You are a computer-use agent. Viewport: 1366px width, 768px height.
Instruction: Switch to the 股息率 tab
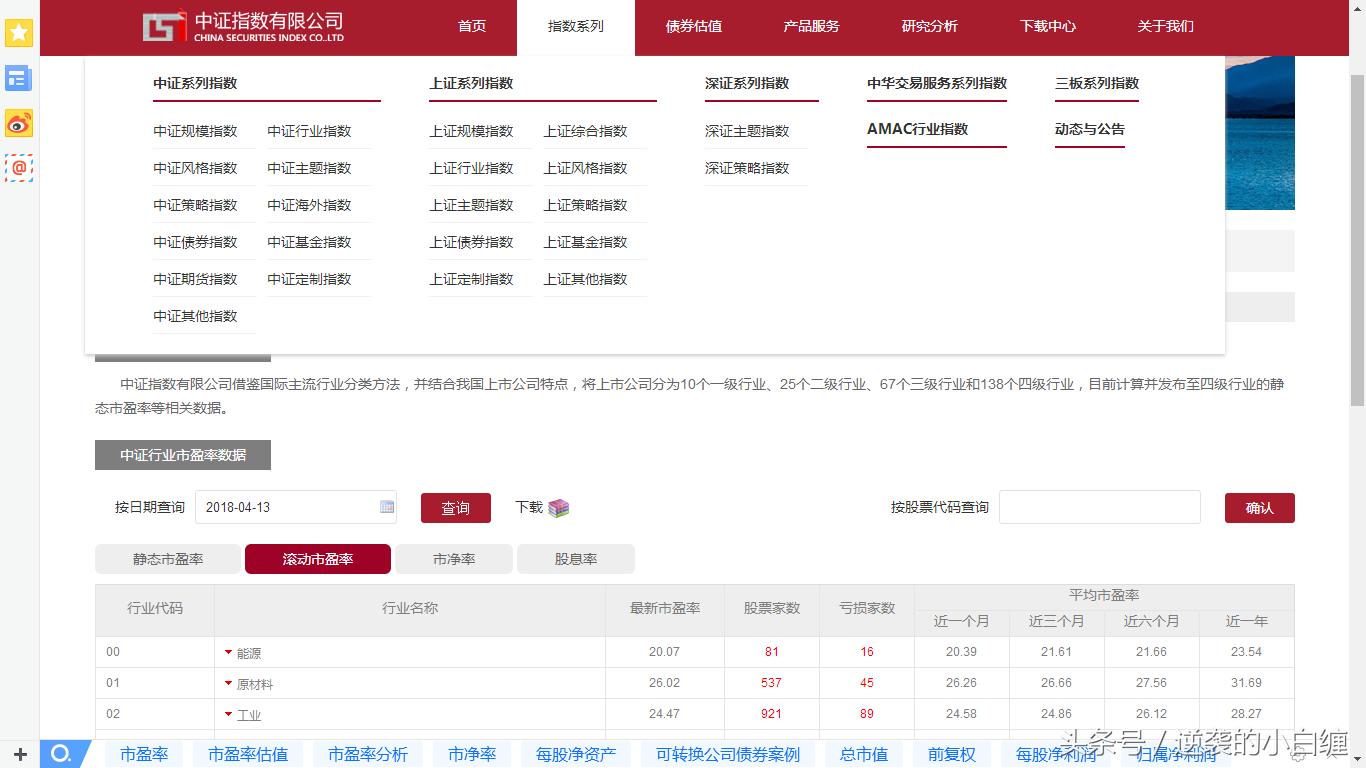[575, 559]
